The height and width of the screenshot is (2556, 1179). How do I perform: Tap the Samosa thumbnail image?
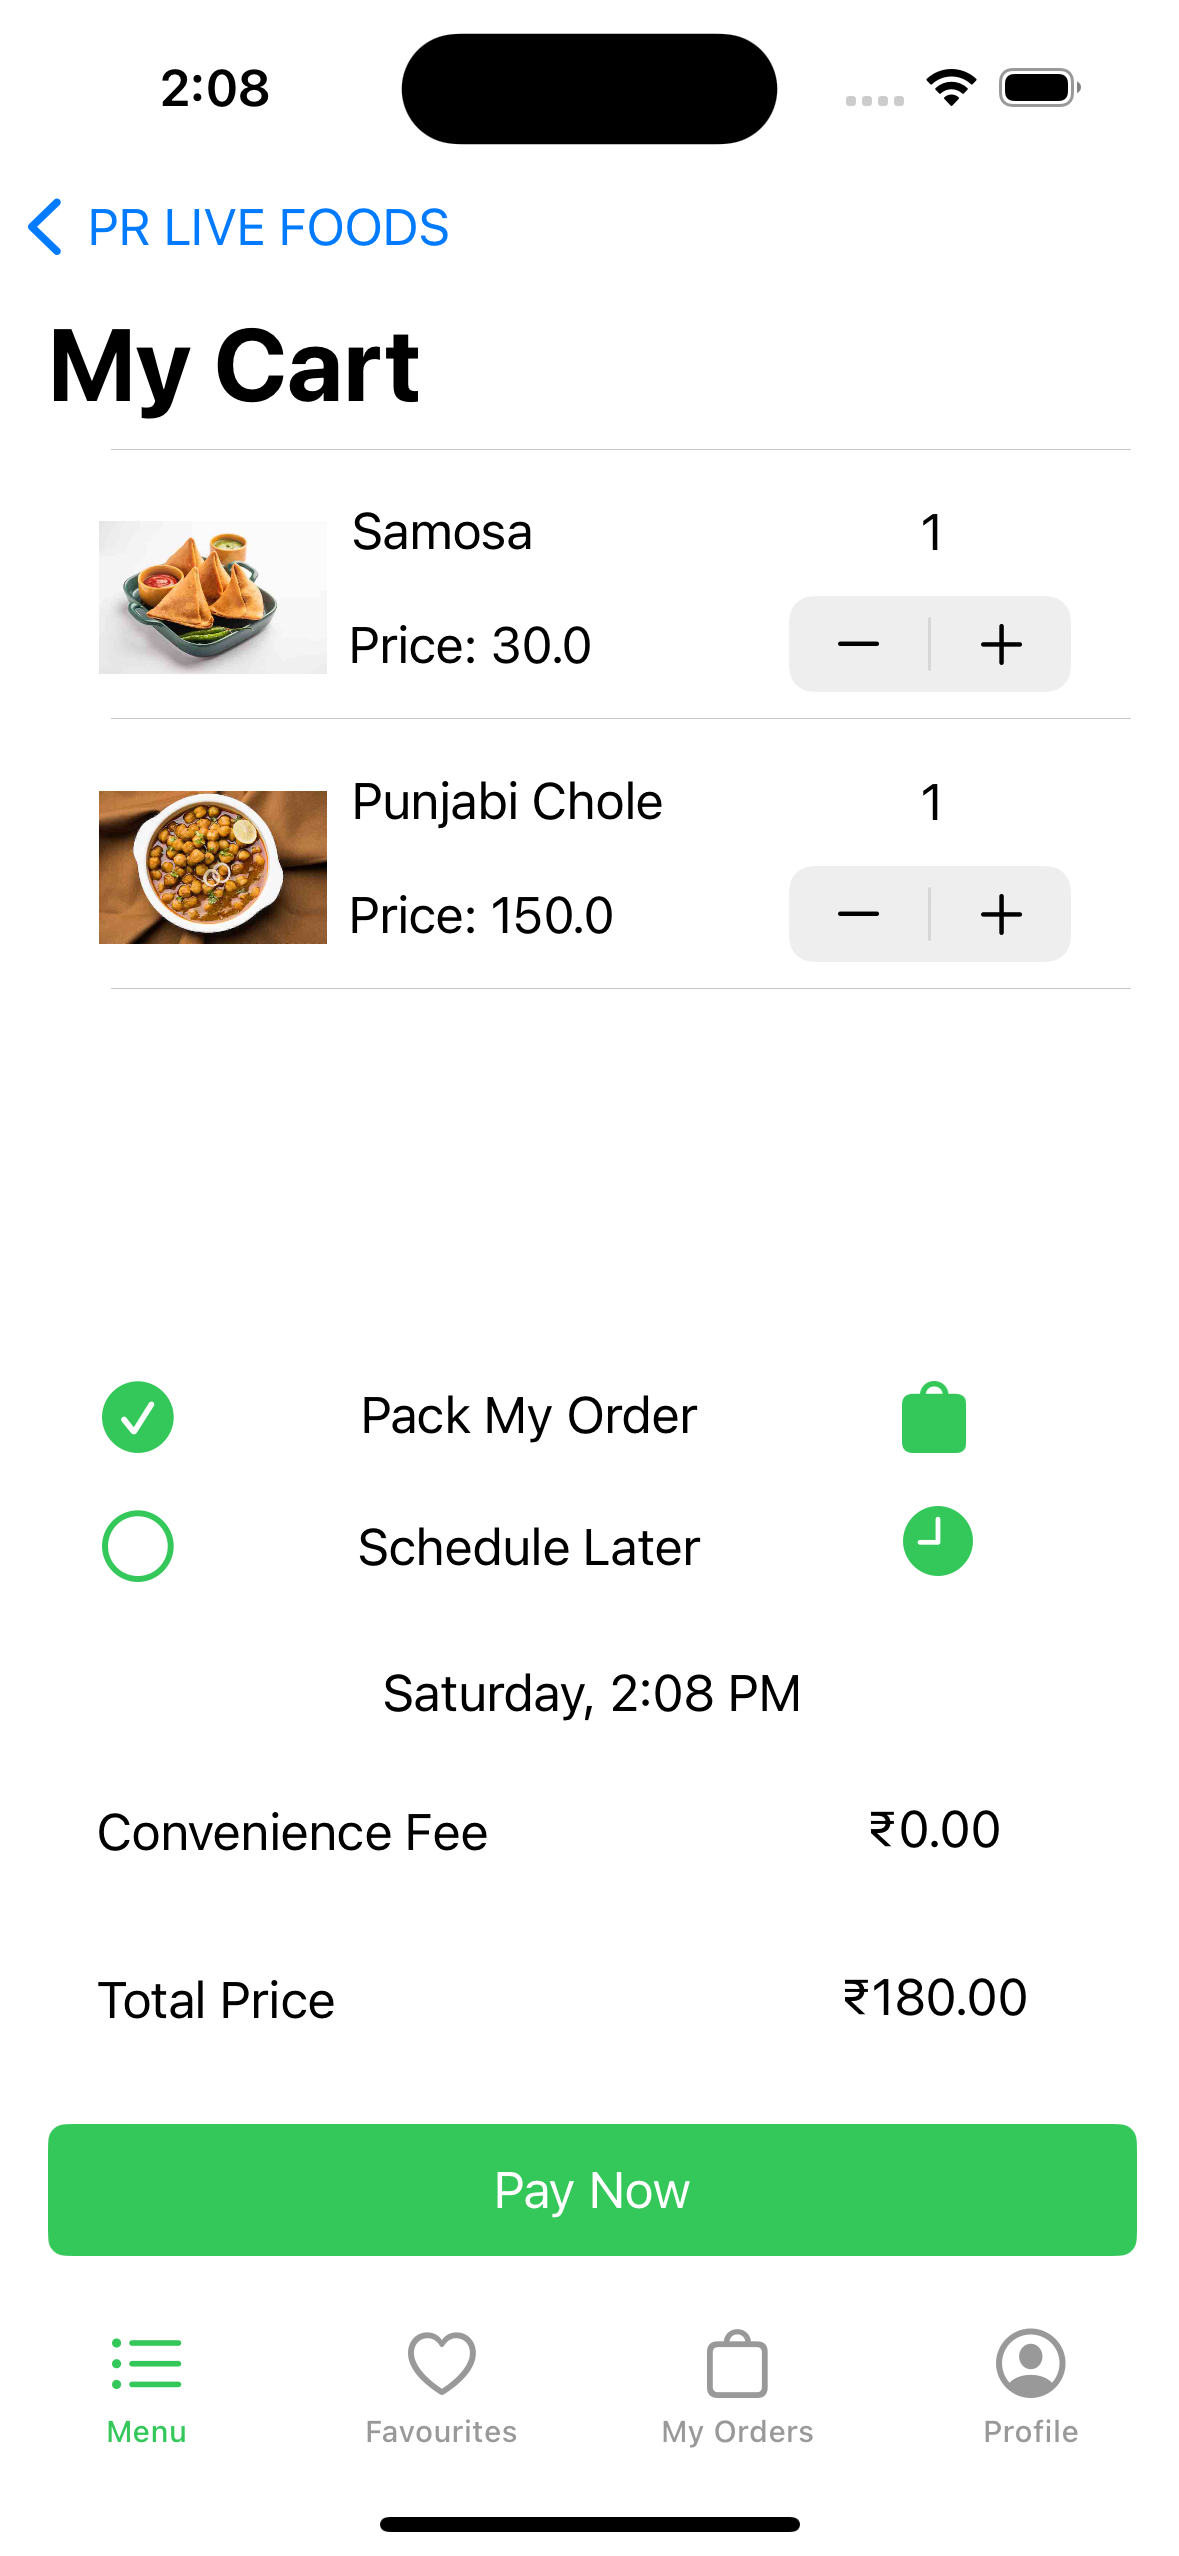pos(212,597)
